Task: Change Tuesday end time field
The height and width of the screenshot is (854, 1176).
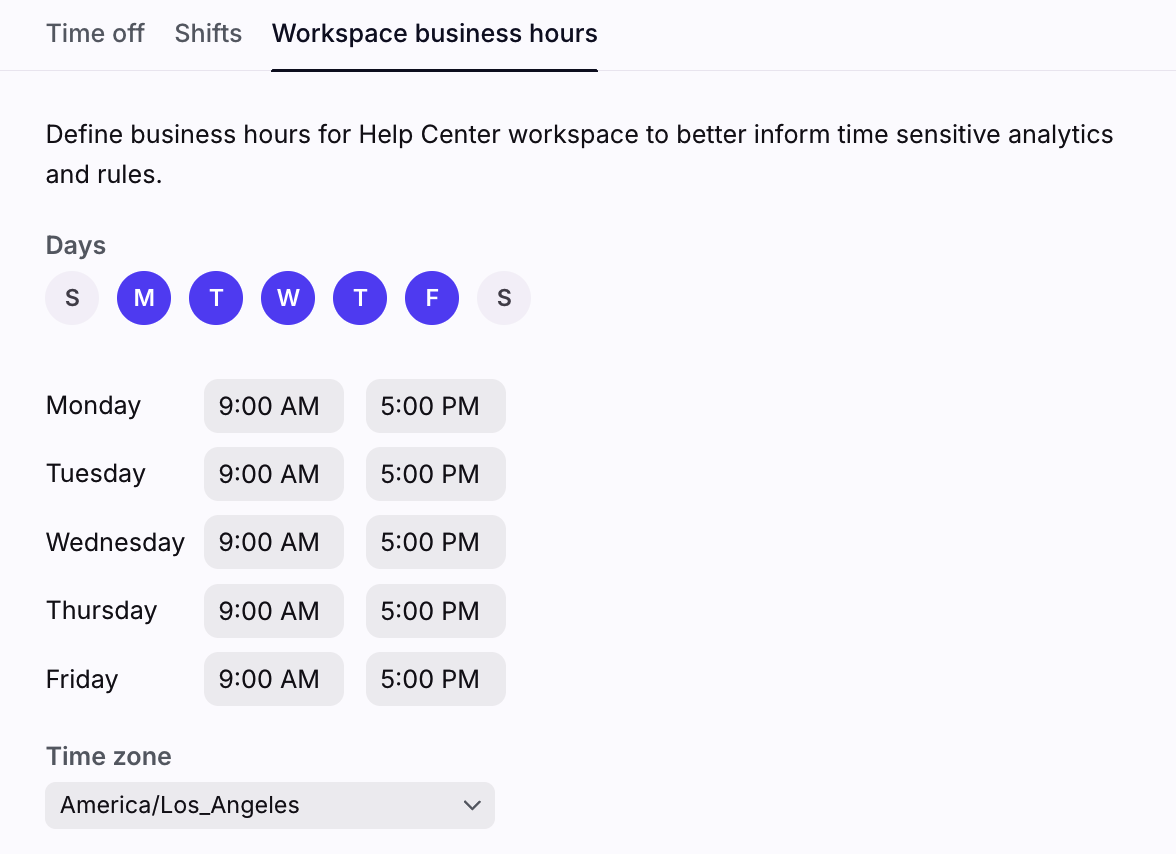Action: pyautogui.click(x=435, y=474)
